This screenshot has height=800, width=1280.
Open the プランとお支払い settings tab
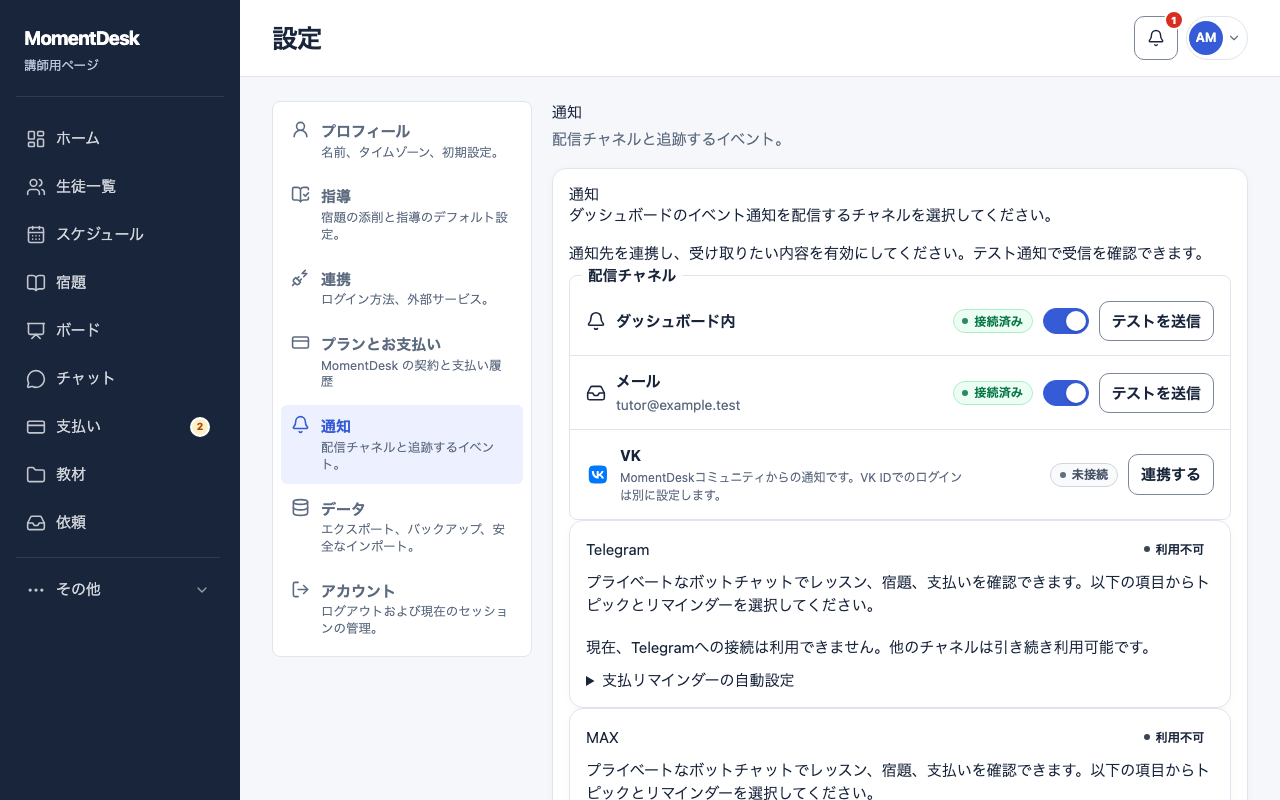[402, 362]
